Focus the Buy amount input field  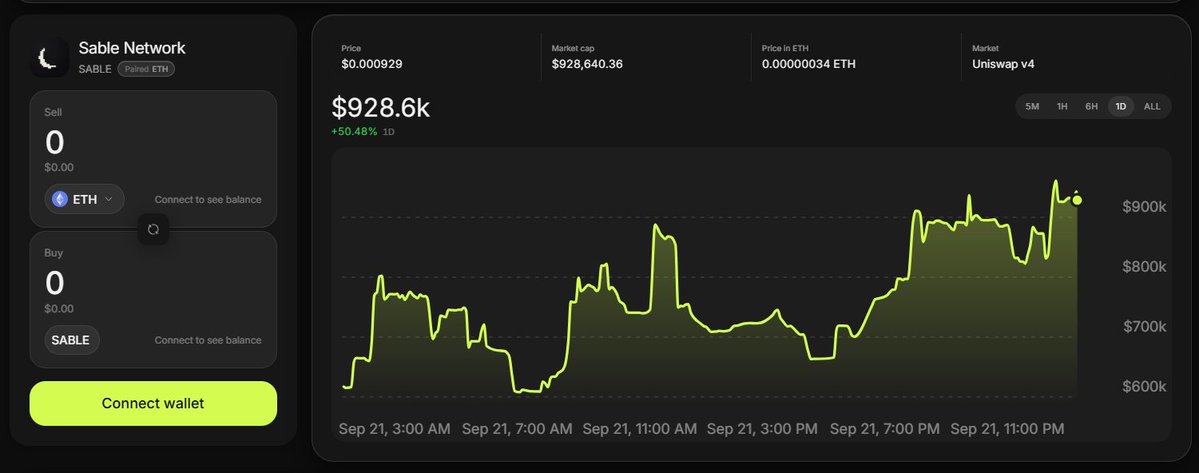click(153, 283)
